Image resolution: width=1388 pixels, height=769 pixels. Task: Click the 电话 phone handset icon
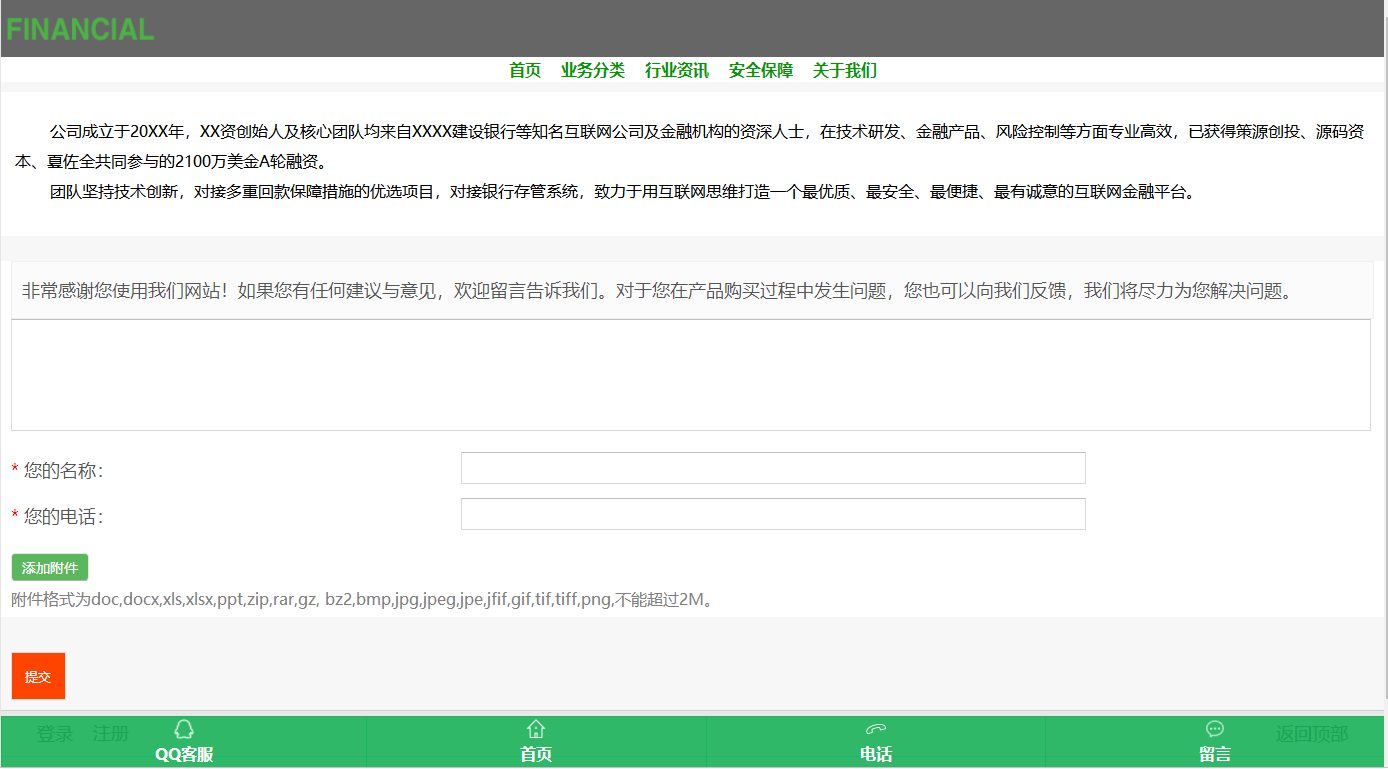pyautogui.click(x=876, y=729)
